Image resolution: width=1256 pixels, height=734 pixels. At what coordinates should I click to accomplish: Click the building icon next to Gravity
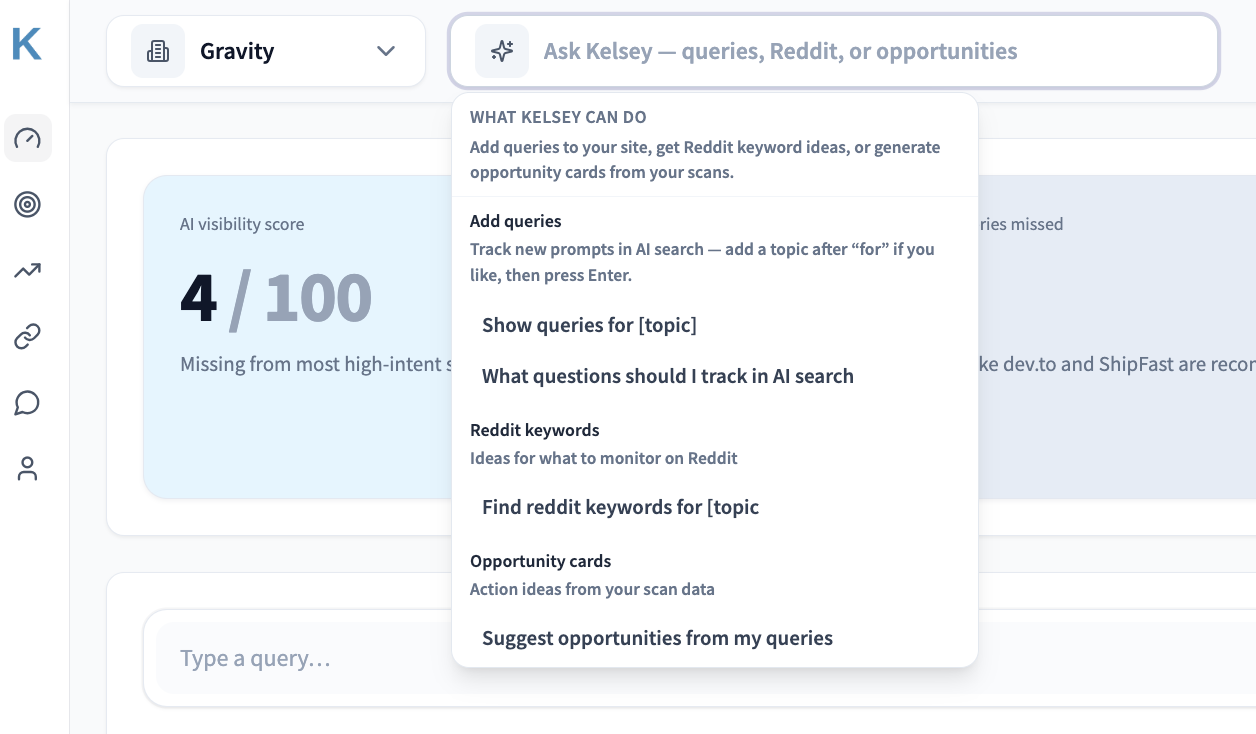(158, 51)
